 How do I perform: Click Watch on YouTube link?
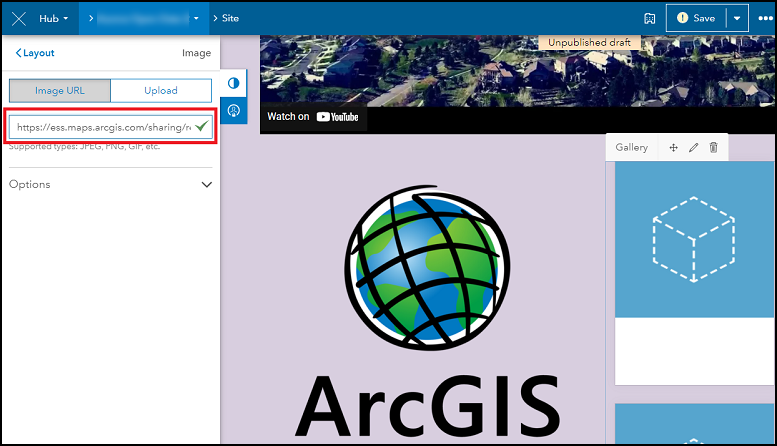click(x=313, y=117)
